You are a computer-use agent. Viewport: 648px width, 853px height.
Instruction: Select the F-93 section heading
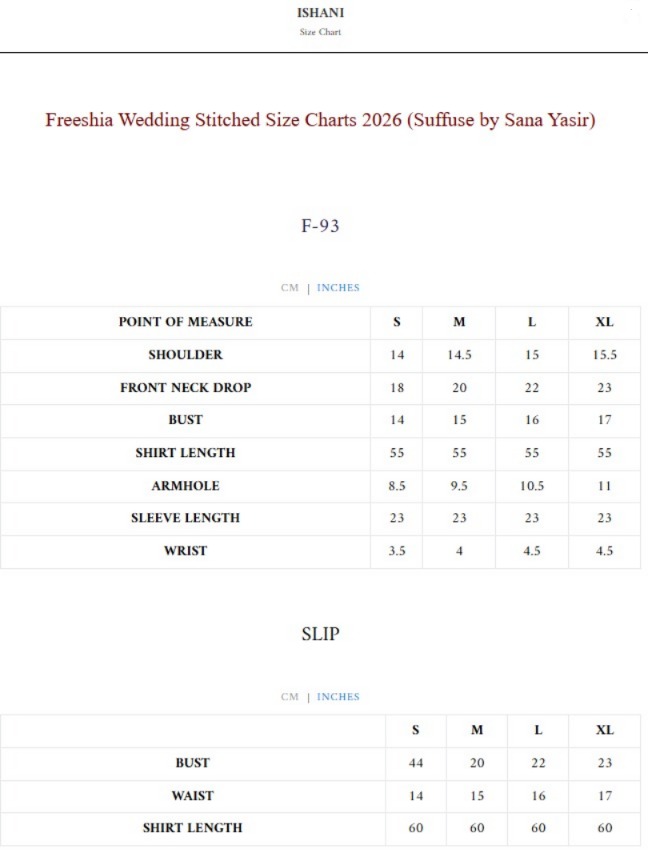coord(320,226)
